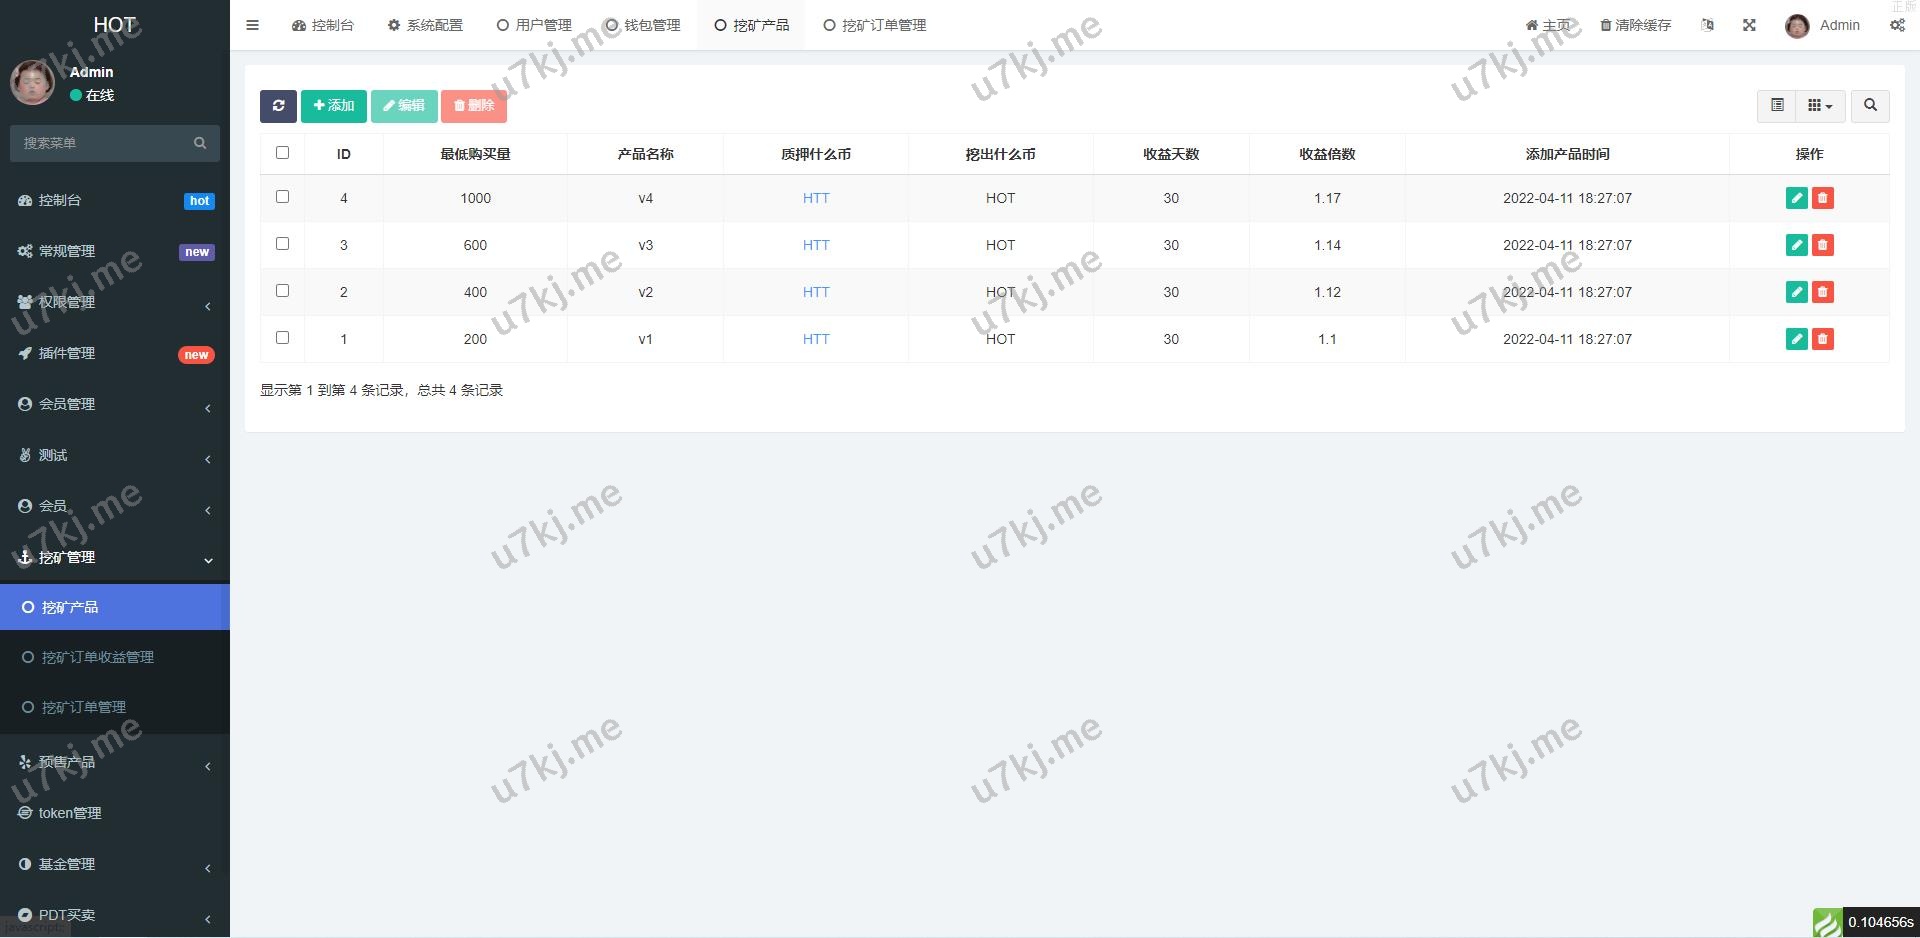Open 挖矿订单收益管理 in the sidebar
Screen dimensions: 1920x938
click(x=97, y=657)
